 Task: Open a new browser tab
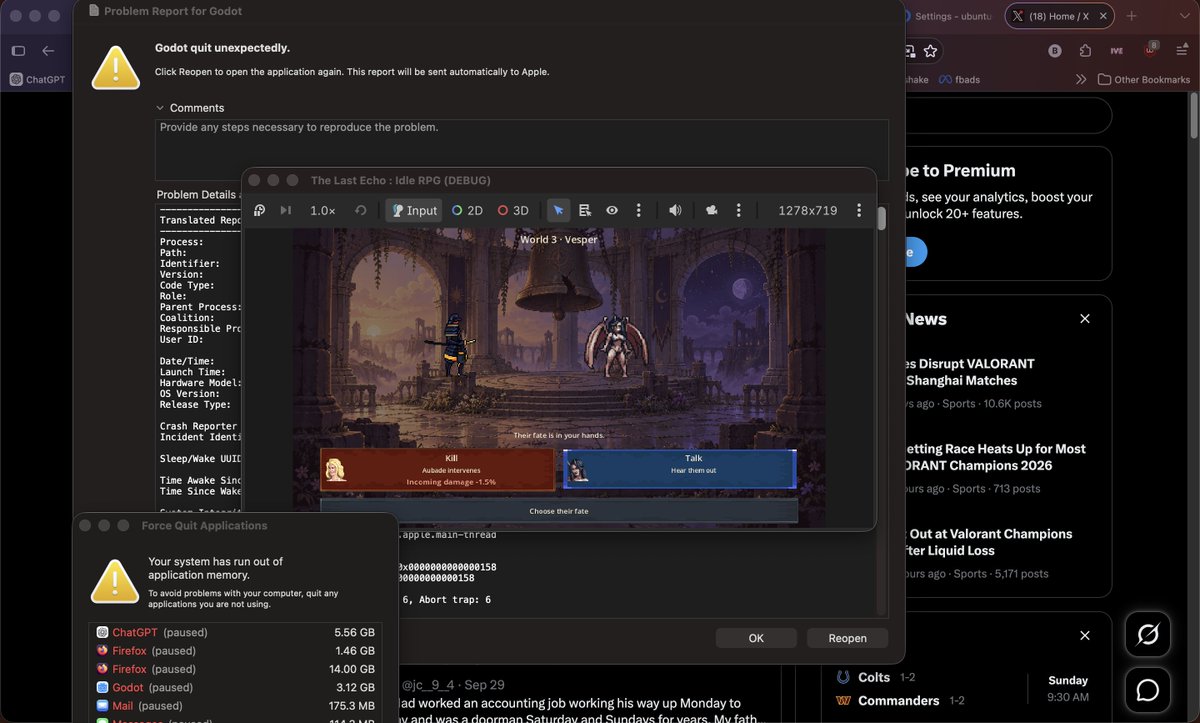[1132, 16]
